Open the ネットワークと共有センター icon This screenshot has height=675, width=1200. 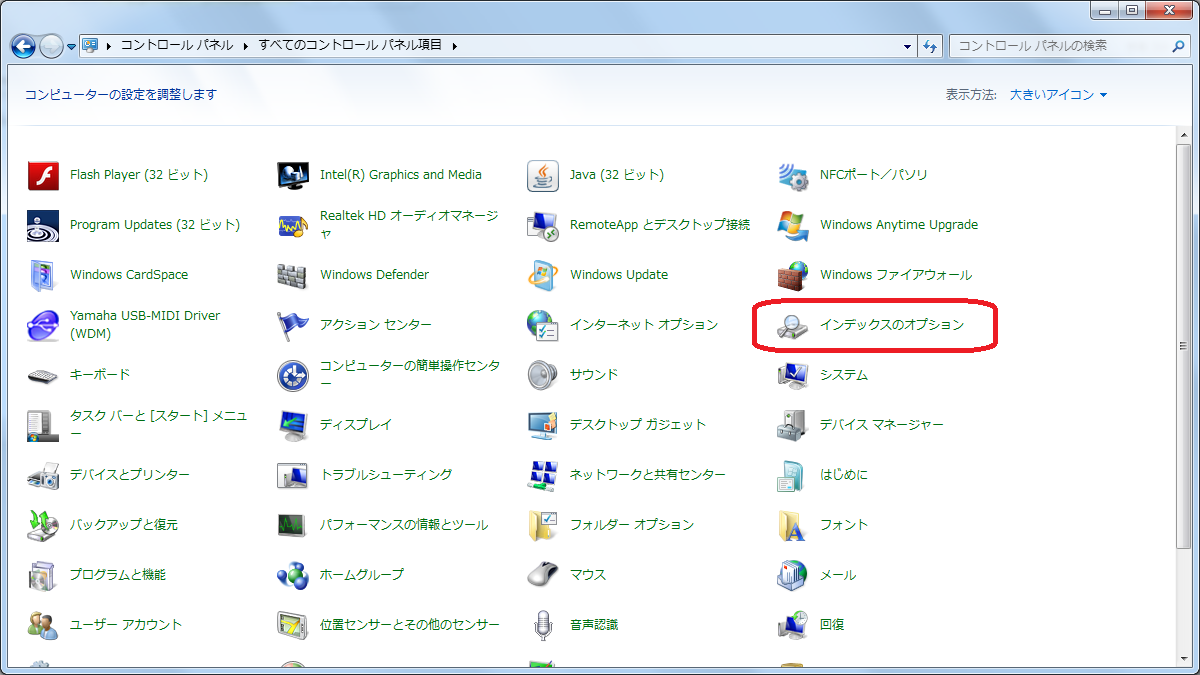(x=543, y=475)
